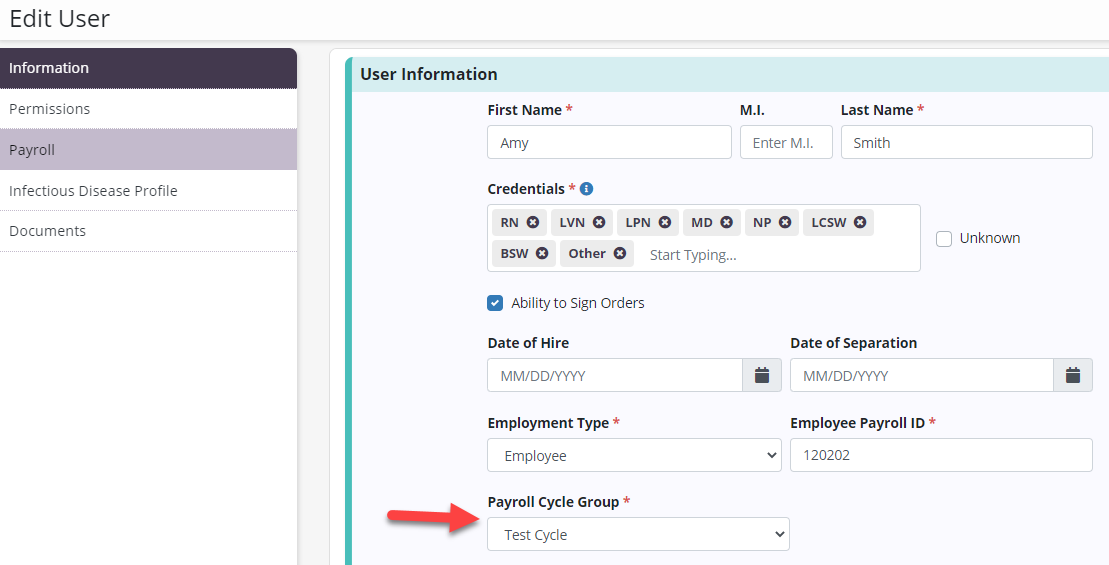This screenshot has height=565, width=1109.
Task: Remove the NP credential tag
Action: pos(785,222)
